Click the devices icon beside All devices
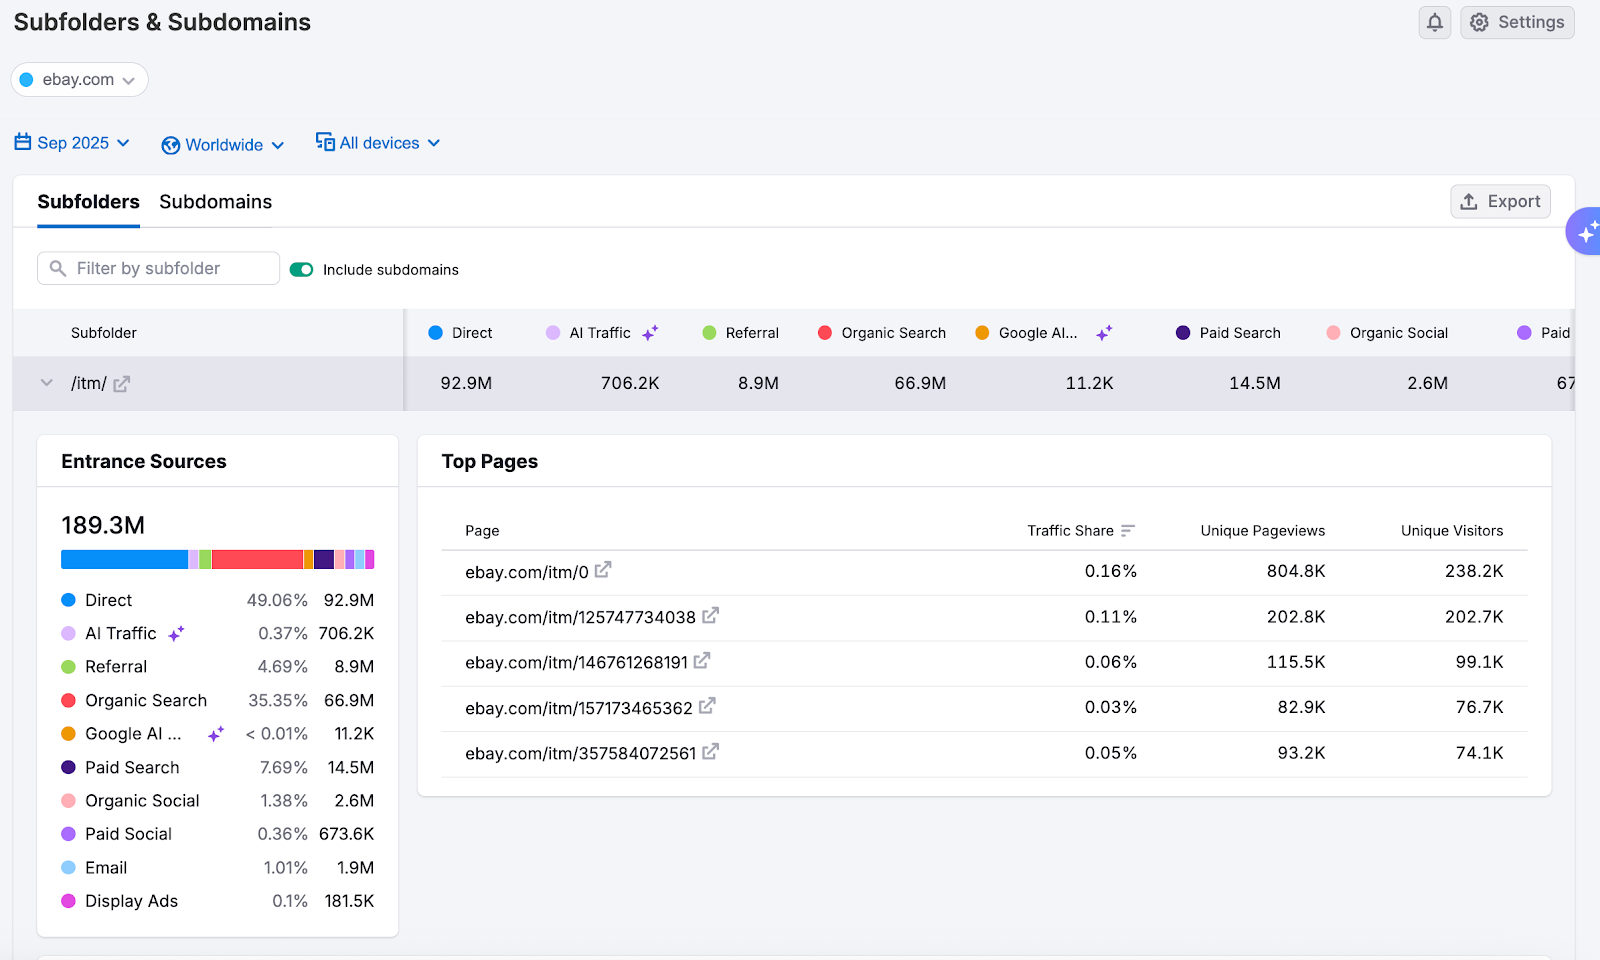This screenshot has height=960, width=1600. (x=324, y=142)
